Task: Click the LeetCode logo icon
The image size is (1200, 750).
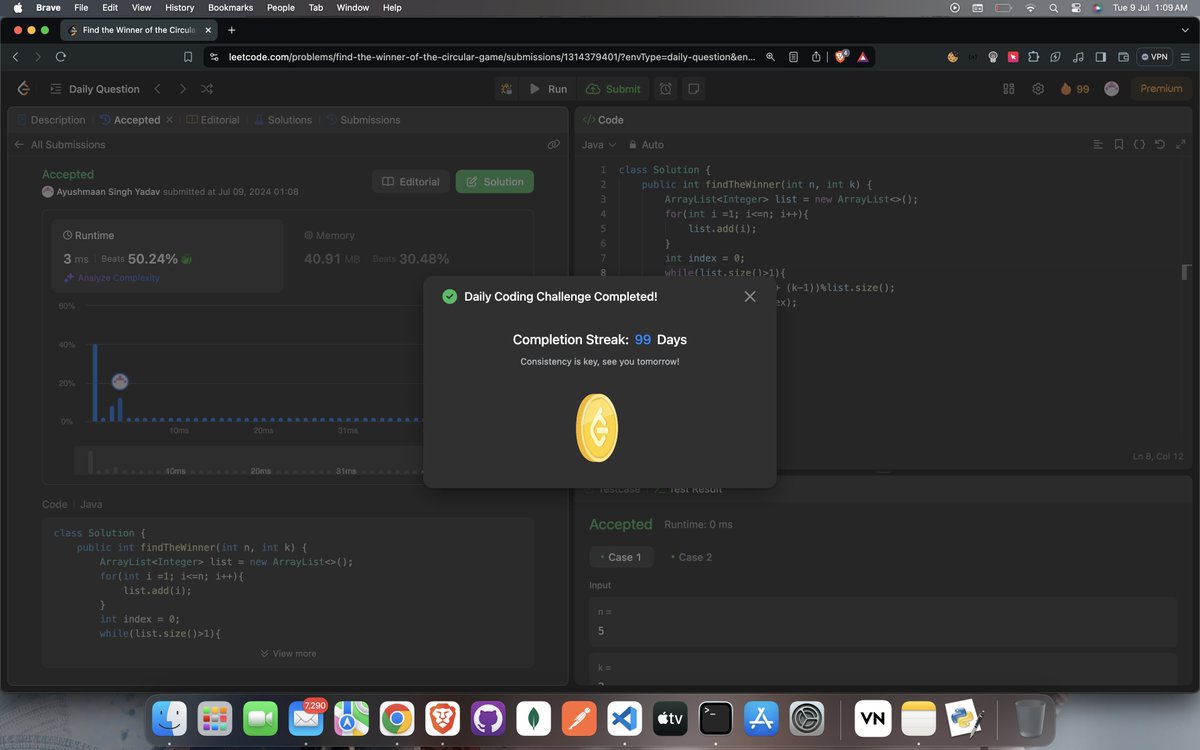Action: pos(23,89)
